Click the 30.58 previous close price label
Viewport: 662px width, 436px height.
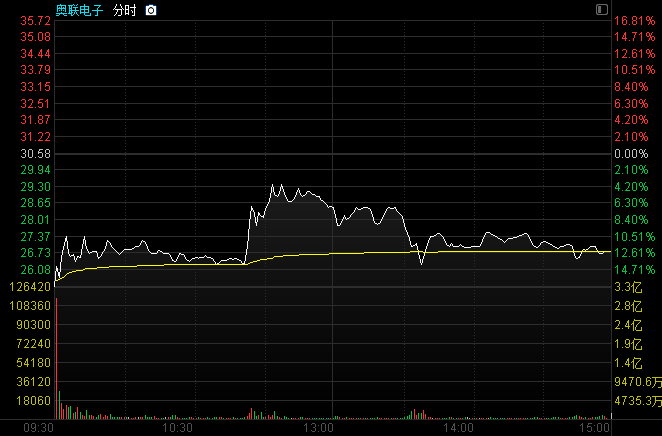pos(35,154)
